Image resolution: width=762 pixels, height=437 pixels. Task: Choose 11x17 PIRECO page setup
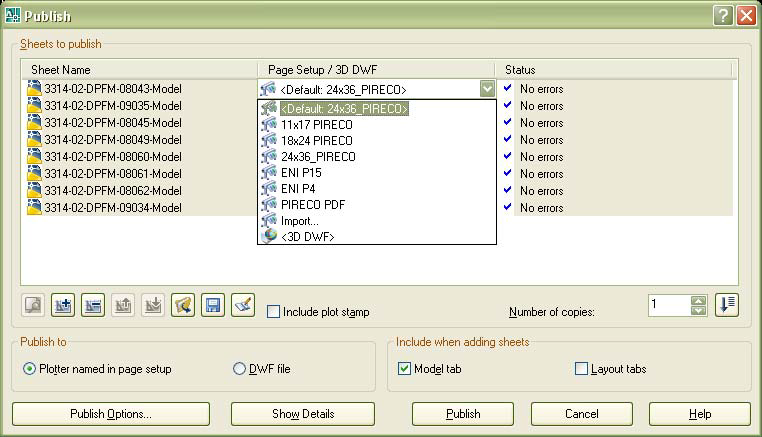point(317,124)
